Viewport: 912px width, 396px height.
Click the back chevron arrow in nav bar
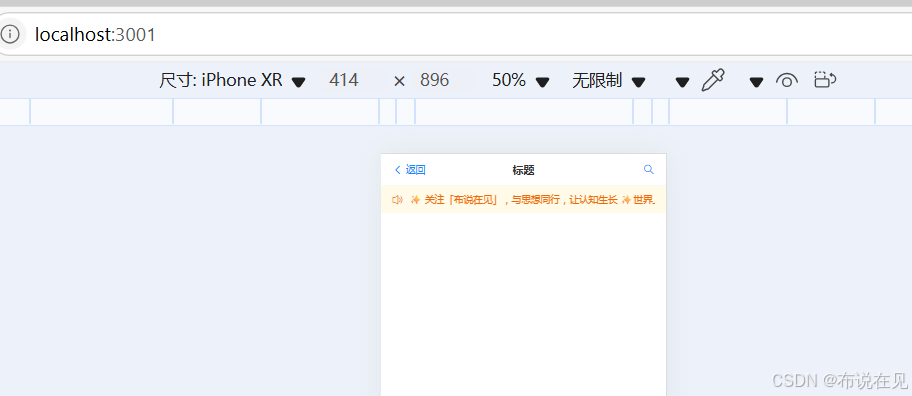coord(398,170)
